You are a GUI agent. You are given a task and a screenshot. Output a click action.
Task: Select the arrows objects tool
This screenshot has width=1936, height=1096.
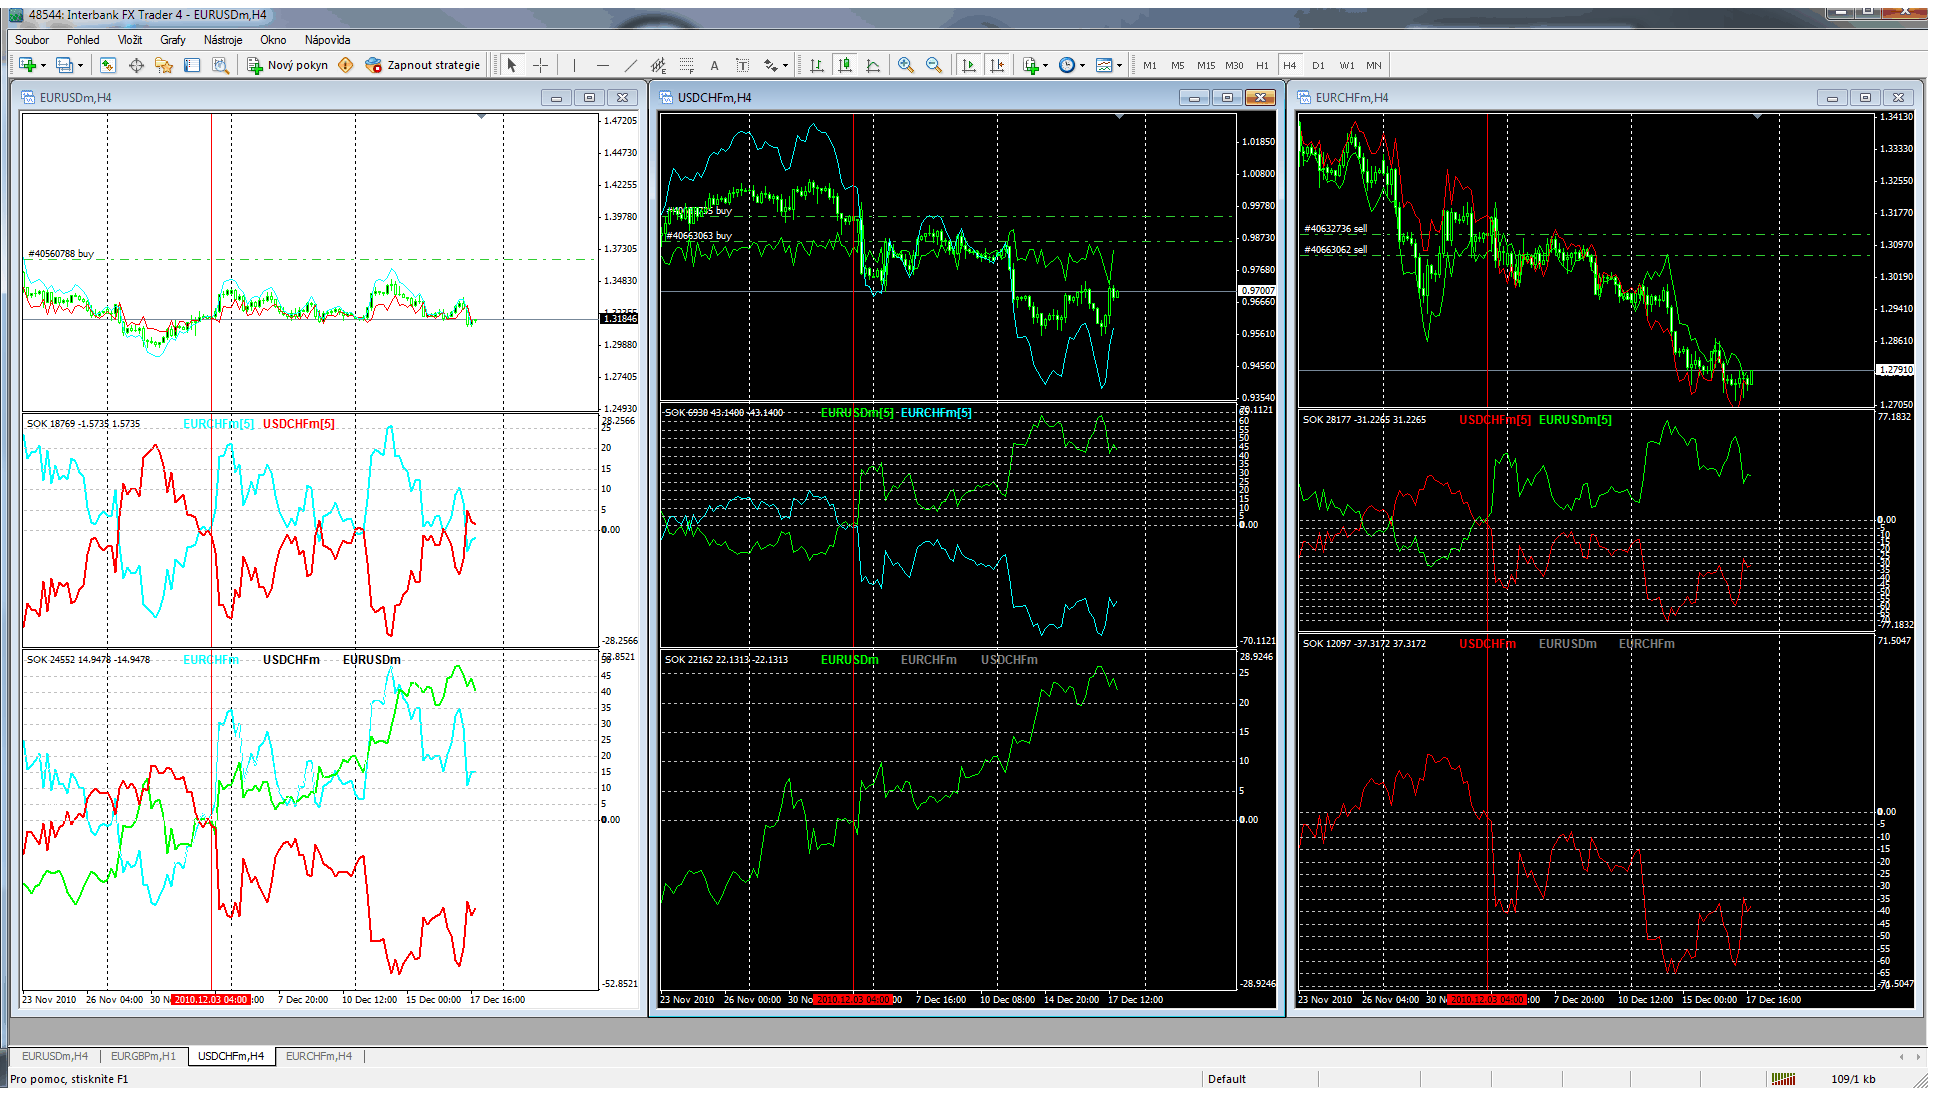point(770,65)
